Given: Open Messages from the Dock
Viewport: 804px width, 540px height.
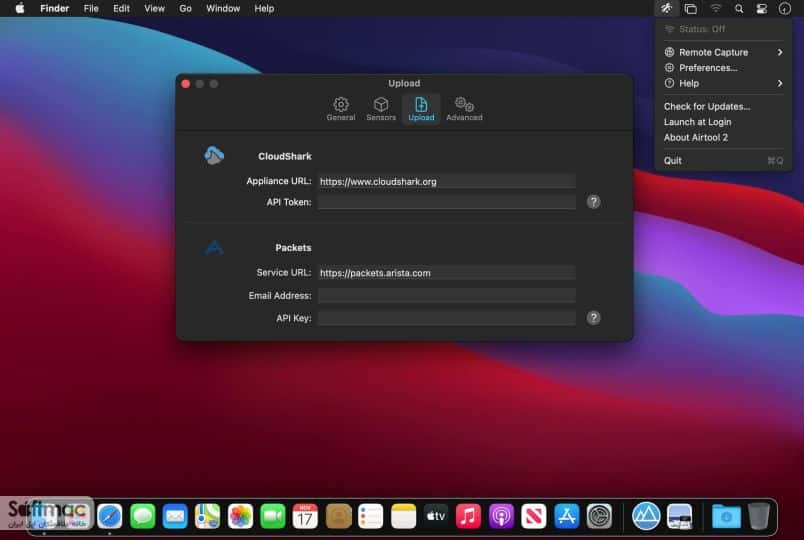Looking at the screenshot, I should tap(143, 516).
